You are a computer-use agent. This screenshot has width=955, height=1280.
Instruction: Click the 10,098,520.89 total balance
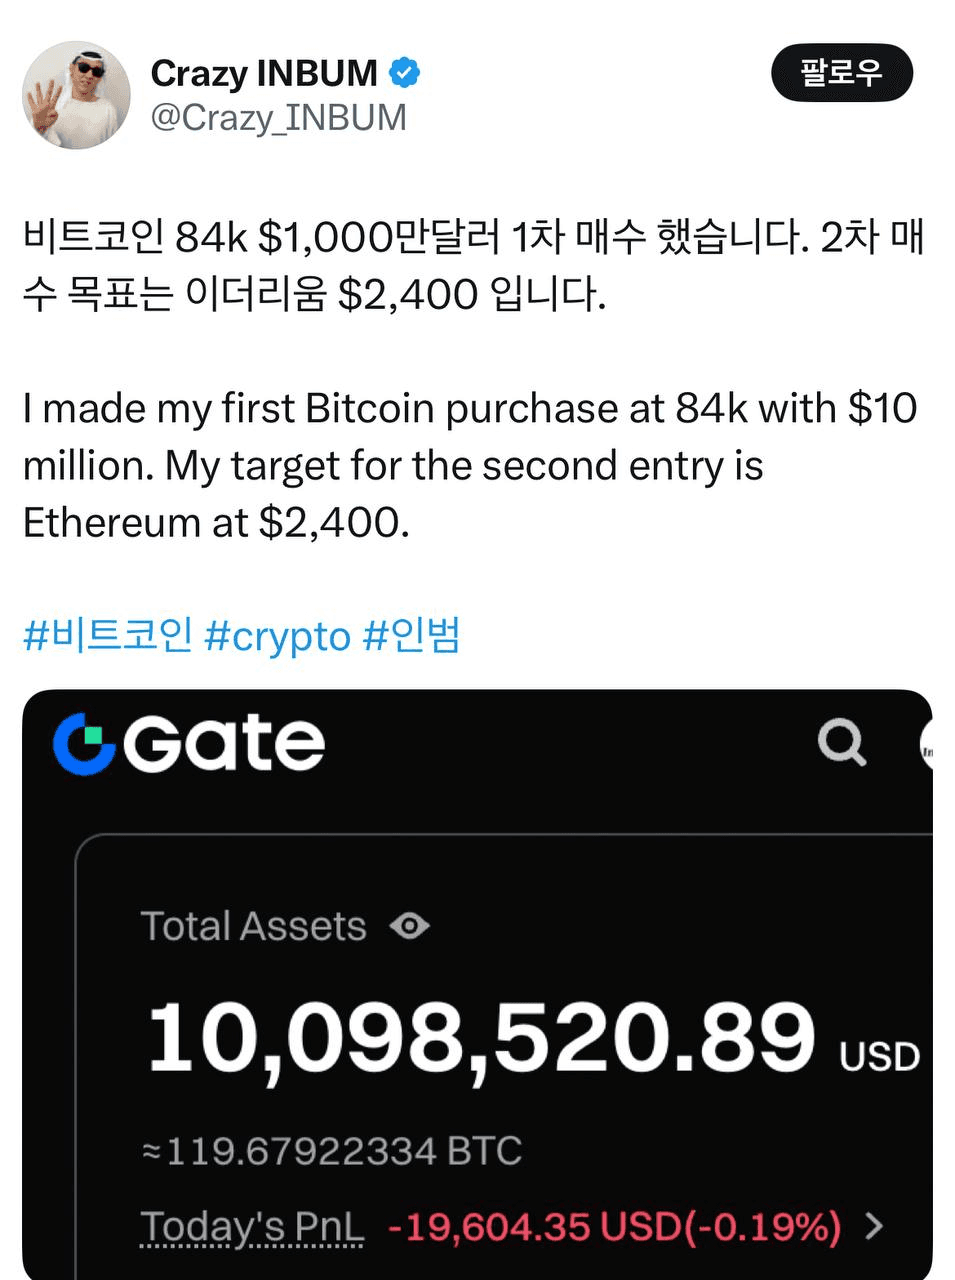pyautogui.click(x=481, y=1038)
